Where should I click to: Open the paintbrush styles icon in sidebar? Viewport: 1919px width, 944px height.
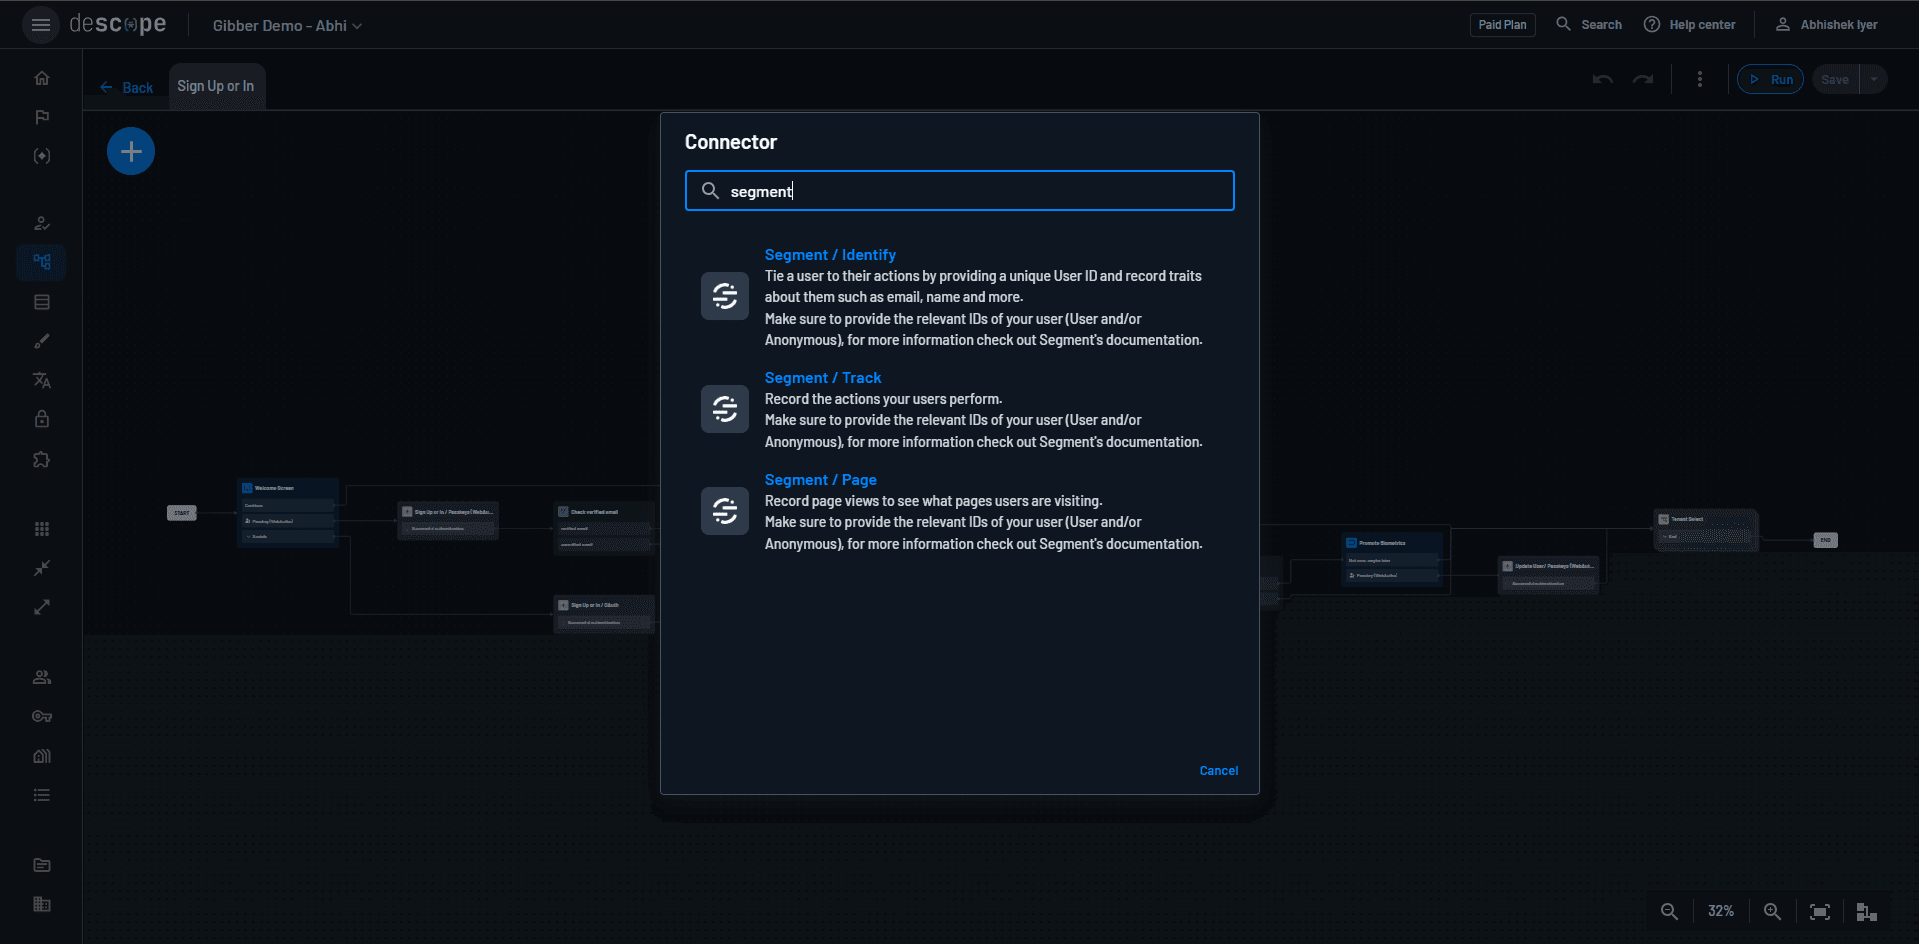(x=42, y=341)
